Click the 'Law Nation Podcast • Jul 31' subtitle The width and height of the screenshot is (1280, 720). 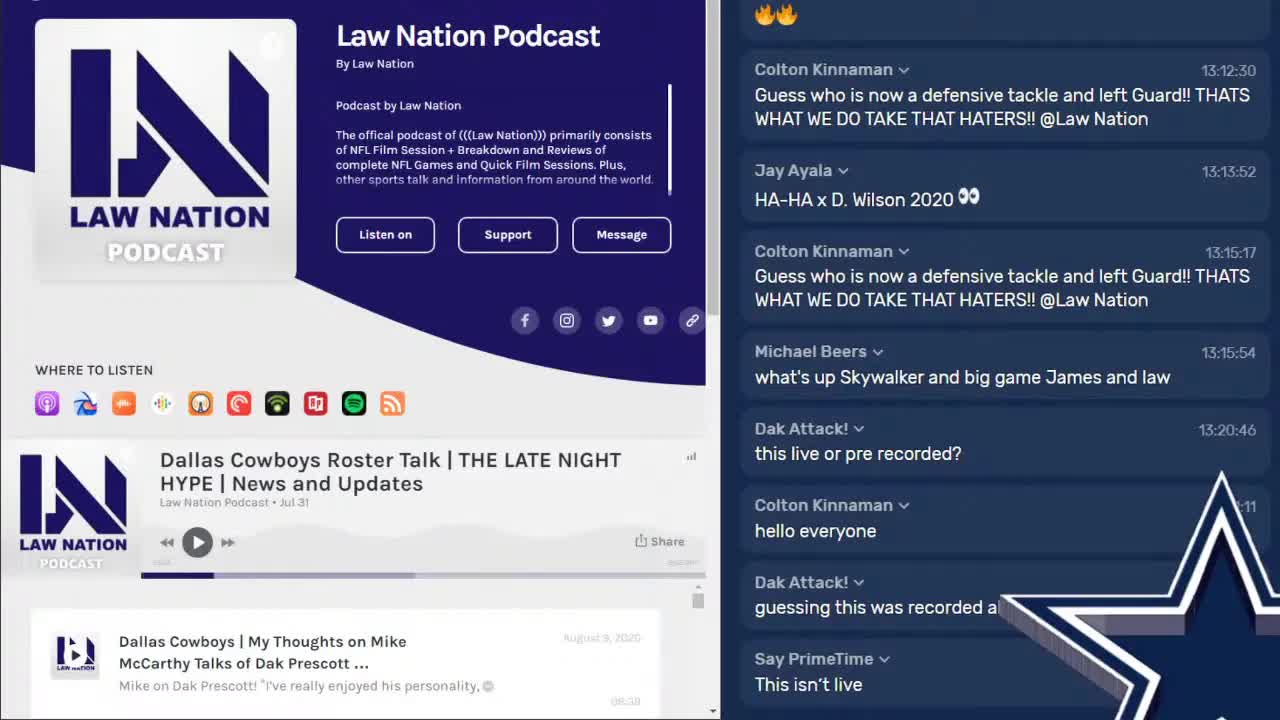(234, 502)
